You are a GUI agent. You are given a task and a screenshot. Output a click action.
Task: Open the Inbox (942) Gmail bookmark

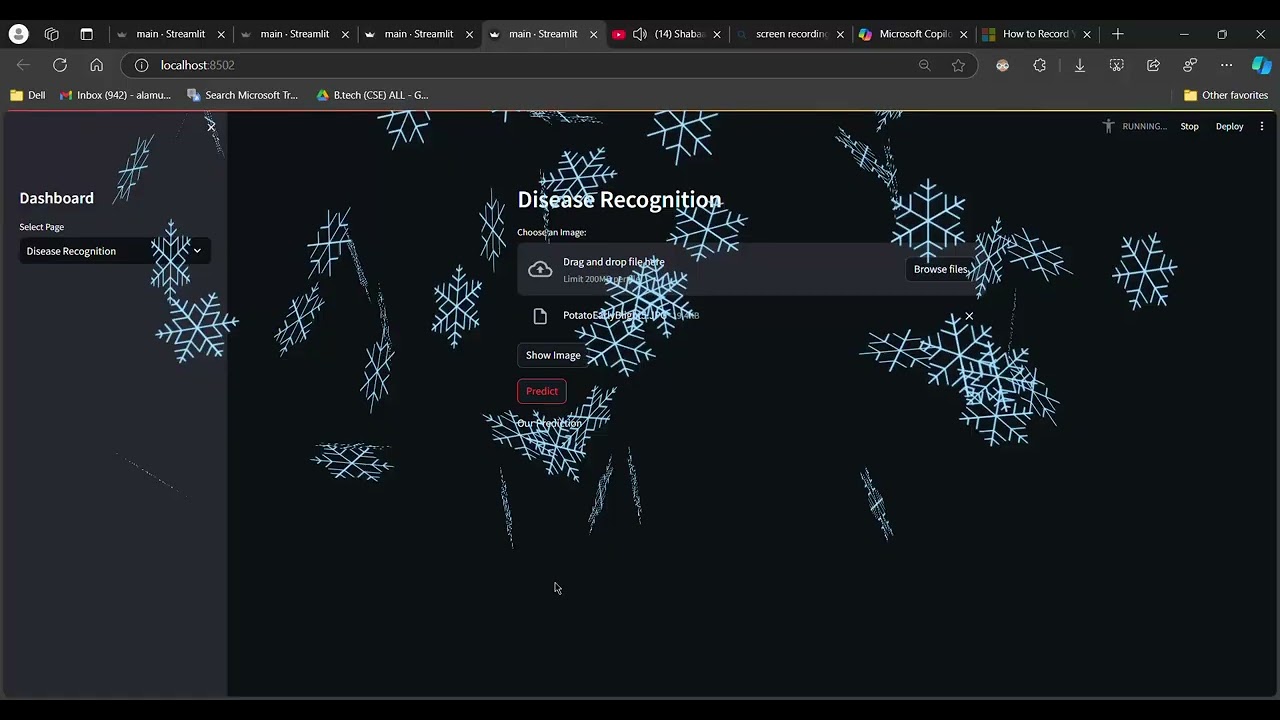click(x=115, y=95)
